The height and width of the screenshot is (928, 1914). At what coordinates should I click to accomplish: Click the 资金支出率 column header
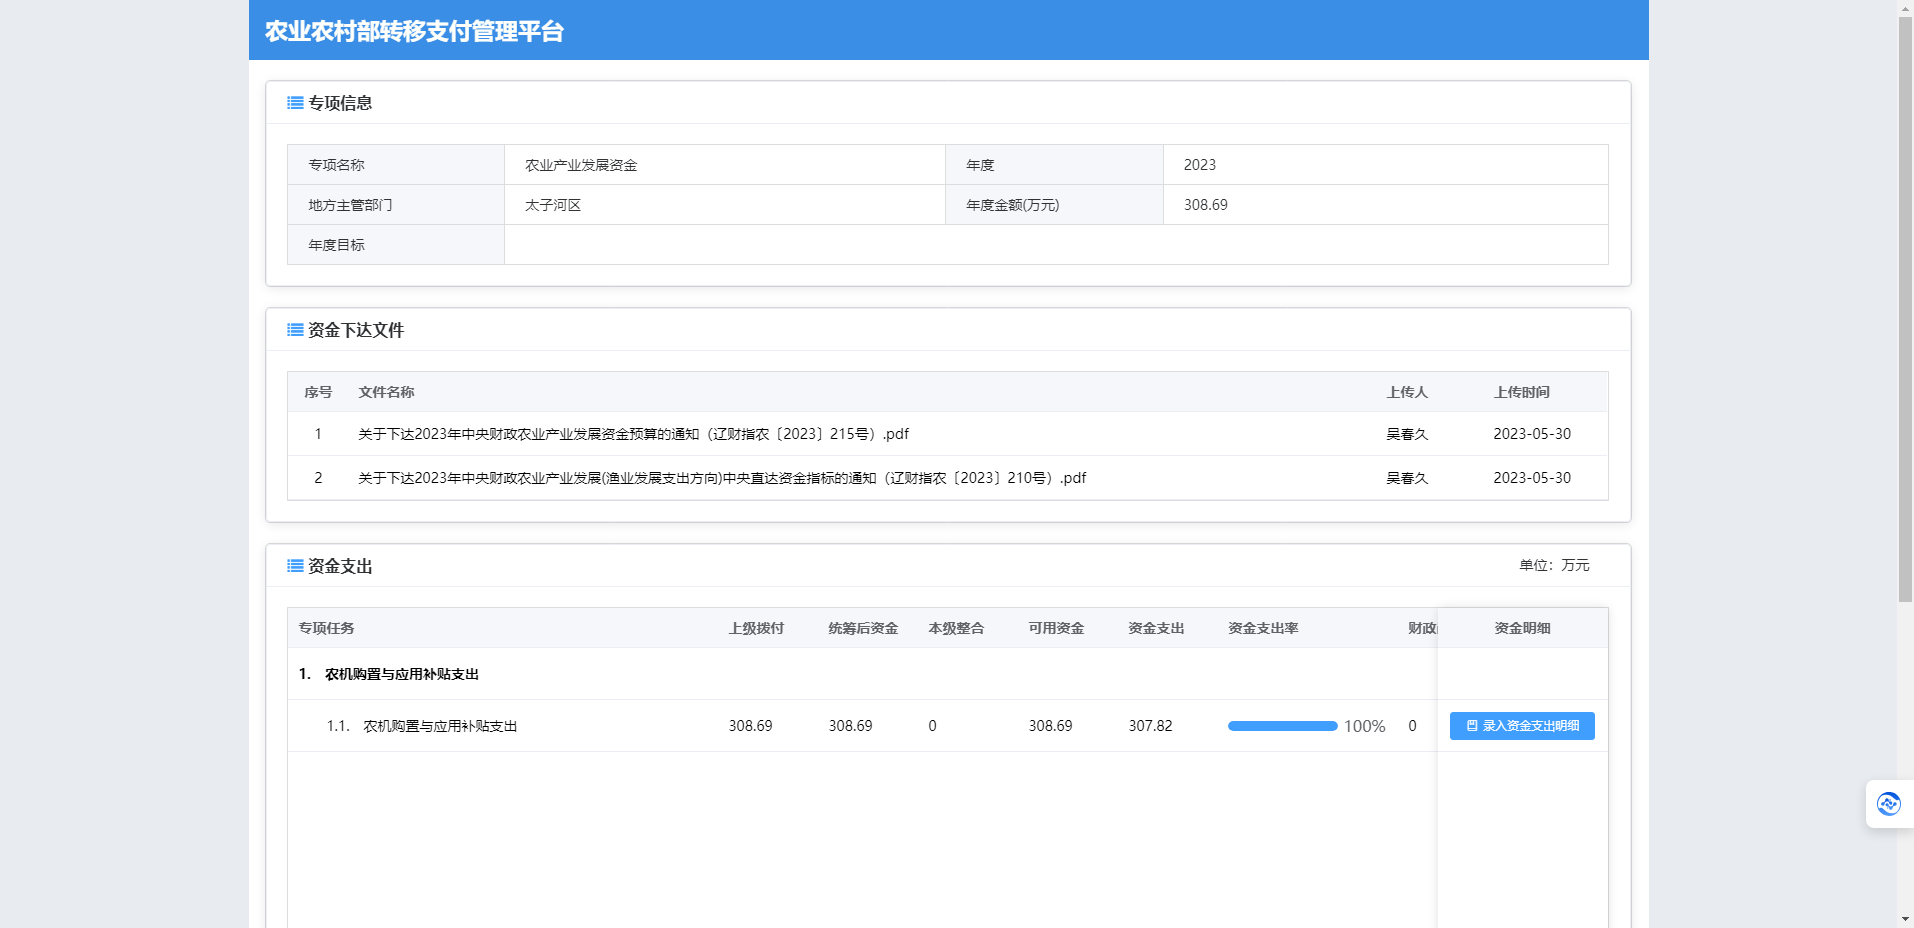pos(1263,628)
